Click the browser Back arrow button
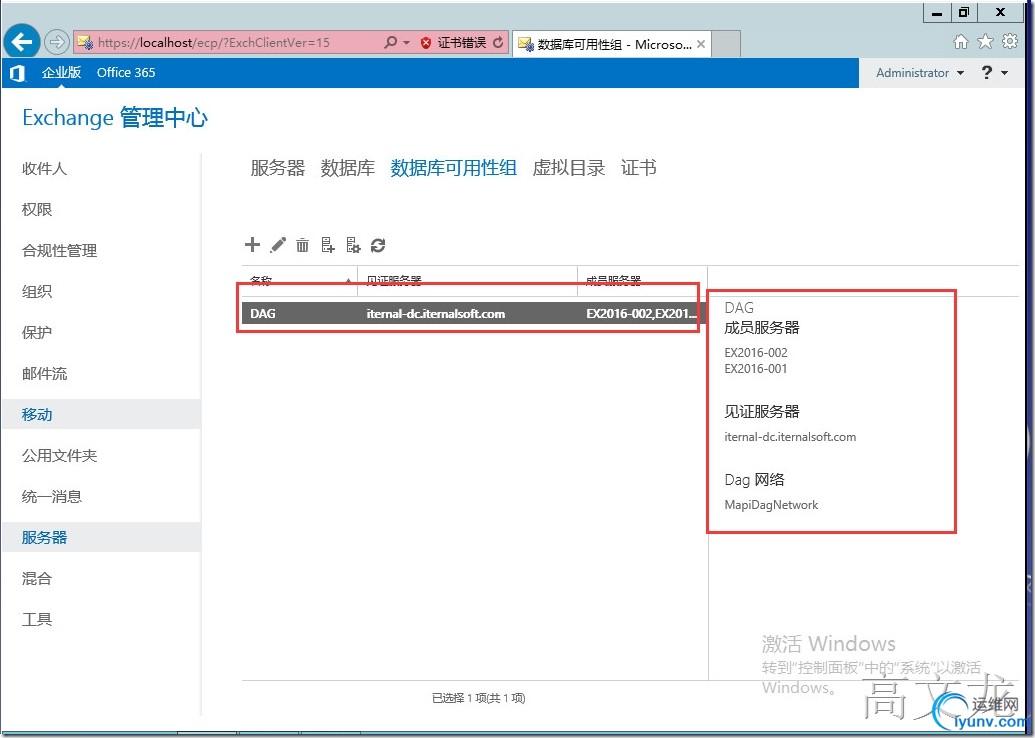This screenshot has height=738, width=1035. pos(22,42)
